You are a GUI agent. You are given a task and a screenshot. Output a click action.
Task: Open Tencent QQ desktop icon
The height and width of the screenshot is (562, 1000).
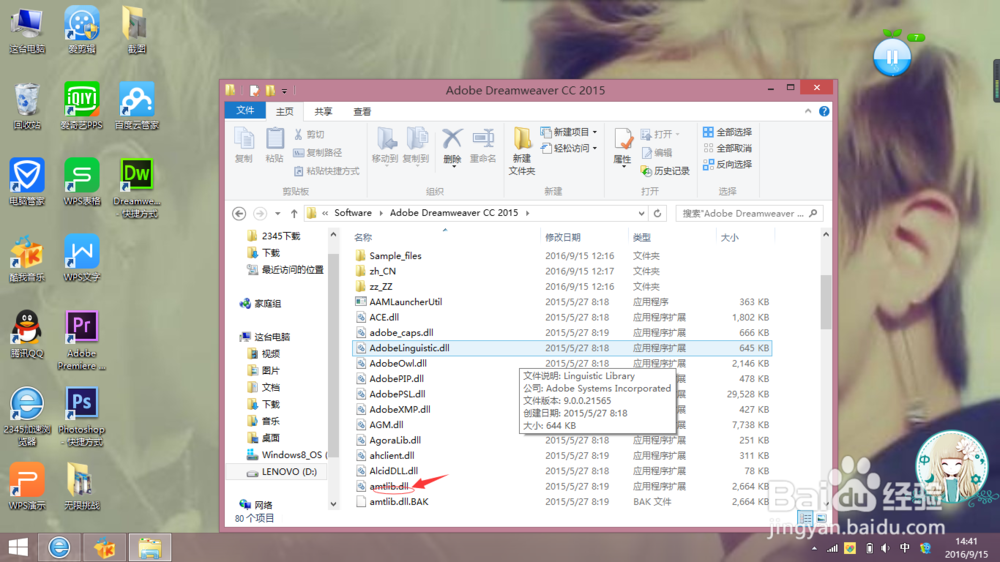(x=27, y=334)
